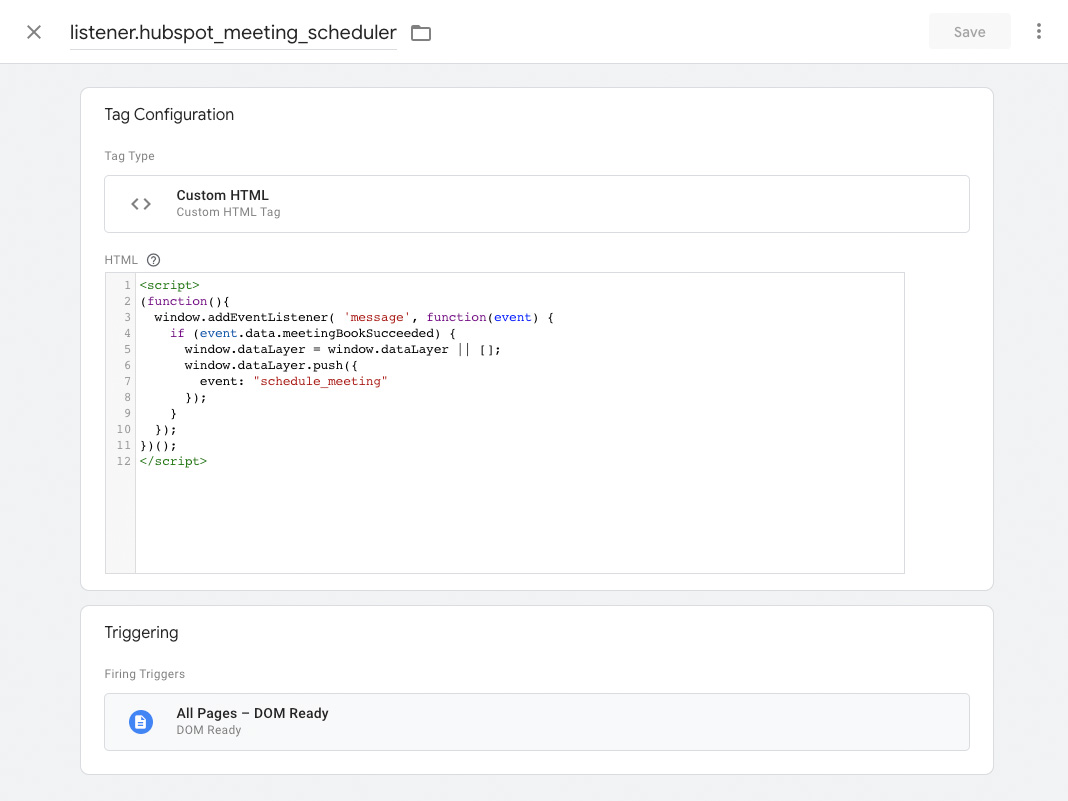Click line number 1 in the editor
1068x801 pixels.
[126, 285]
